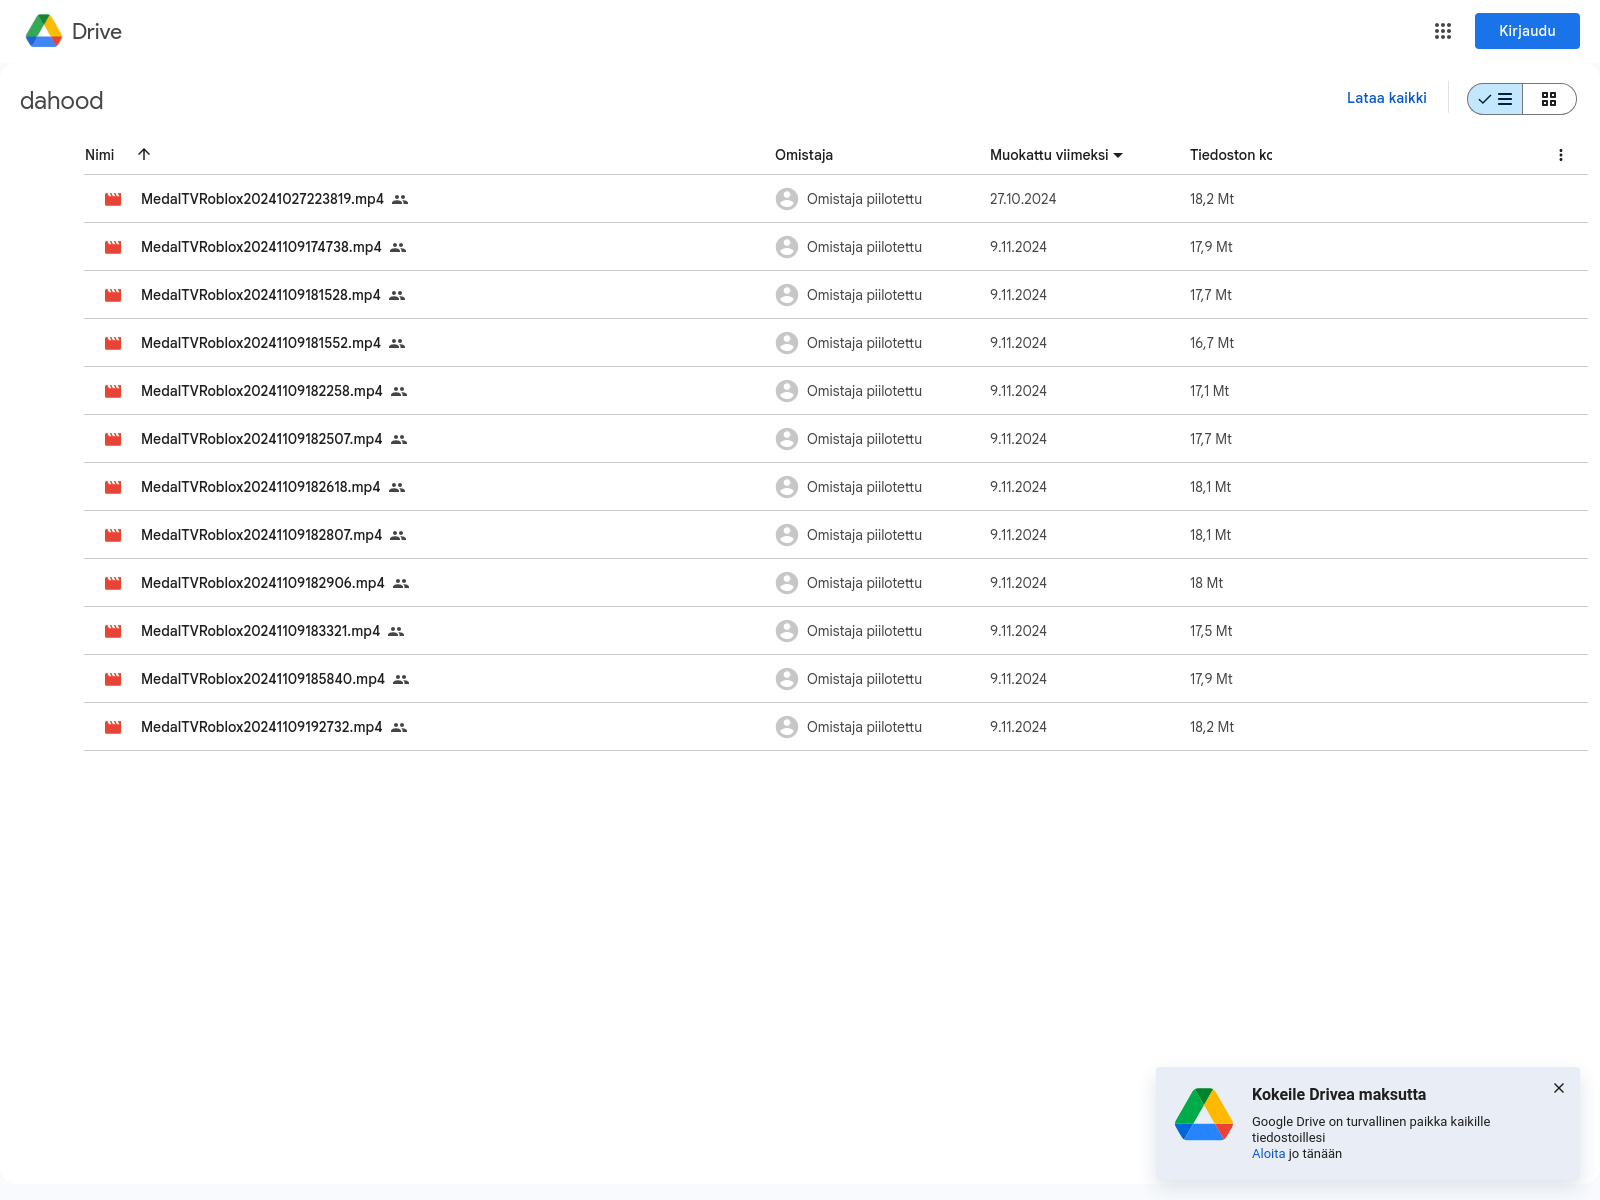Click video icon for MedalTVRoblox20241109182507.mp4

[113, 439]
